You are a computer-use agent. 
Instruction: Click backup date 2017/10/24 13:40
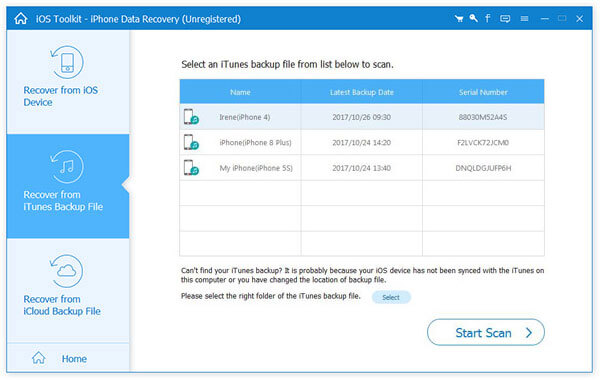[362, 168]
